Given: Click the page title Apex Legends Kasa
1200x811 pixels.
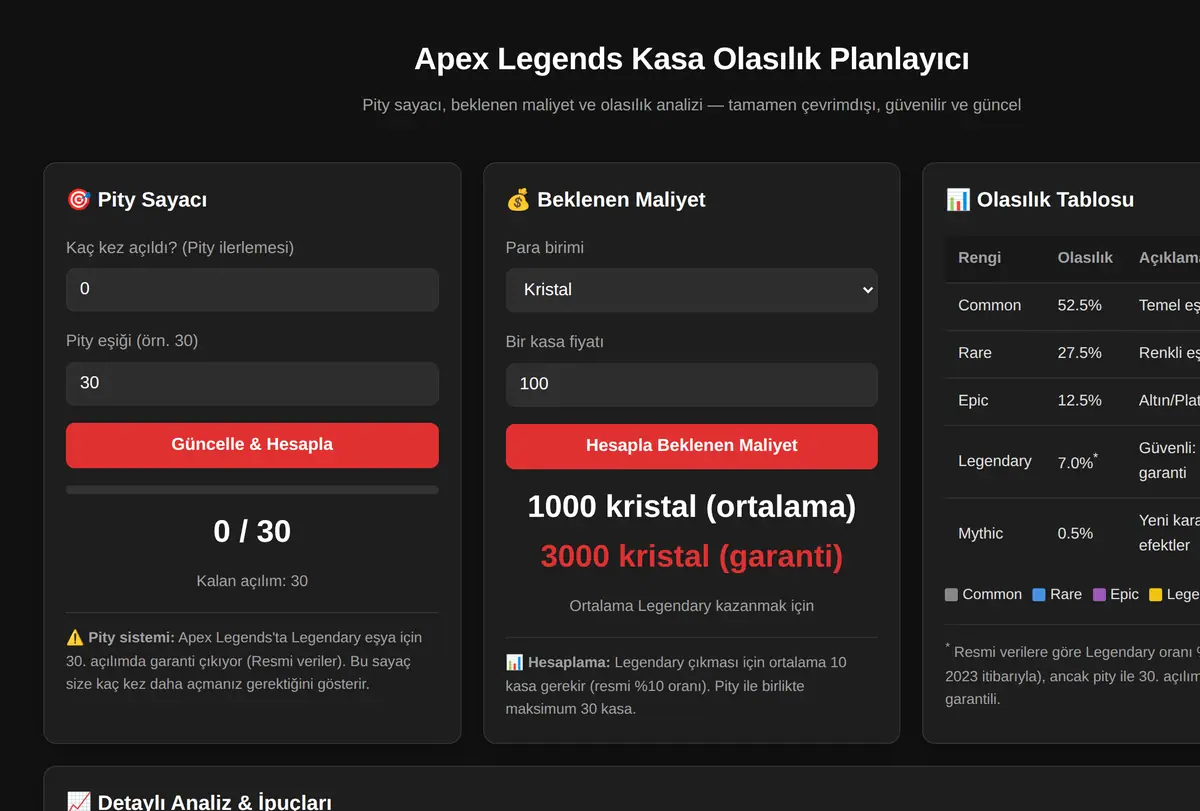Looking at the screenshot, I should tap(691, 59).
